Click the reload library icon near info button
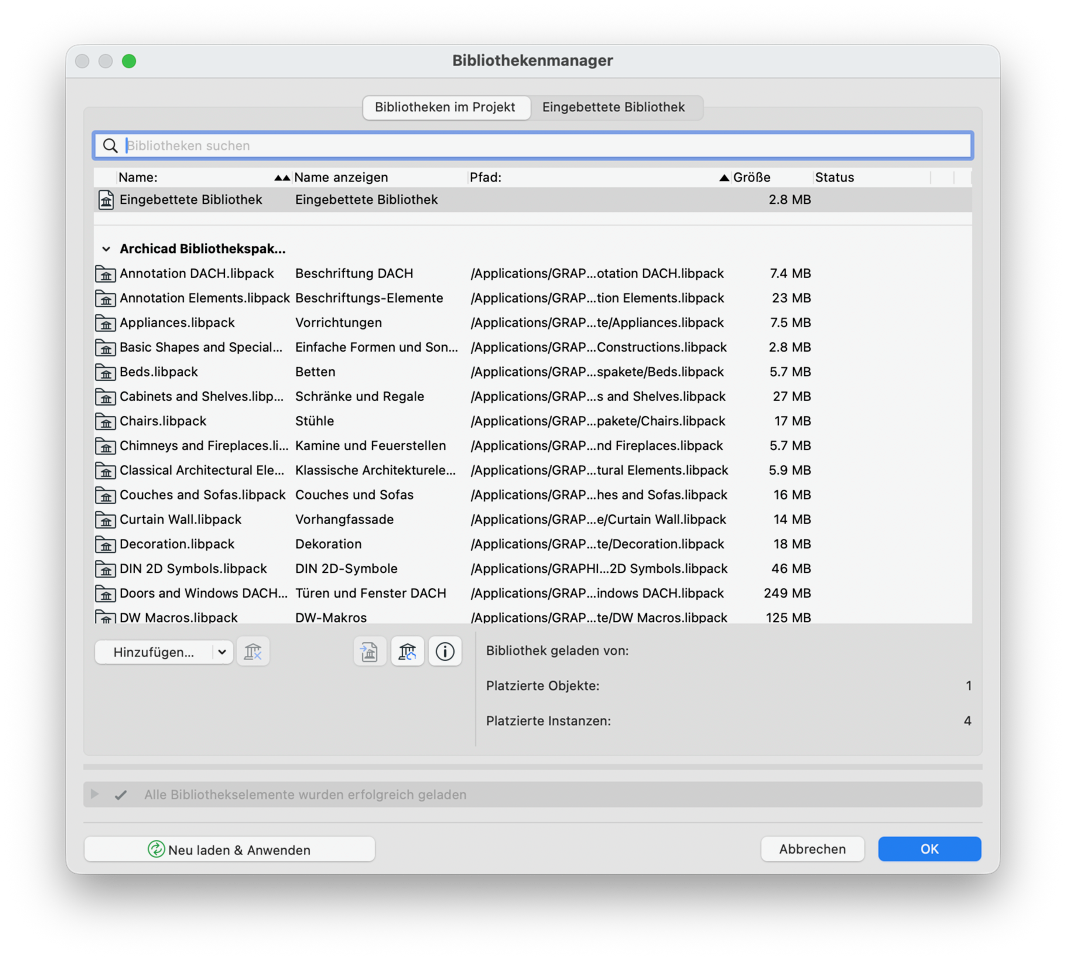 pos(407,651)
